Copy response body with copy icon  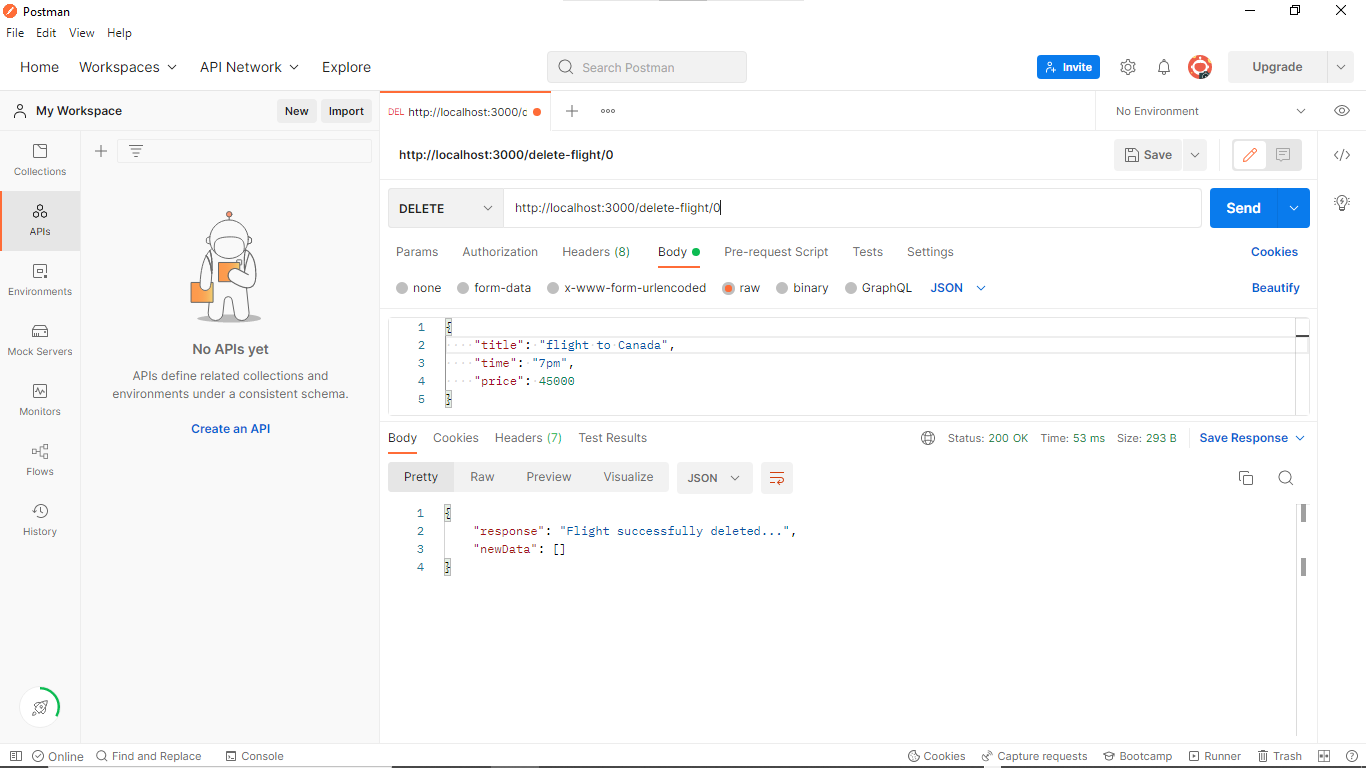(x=1246, y=478)
